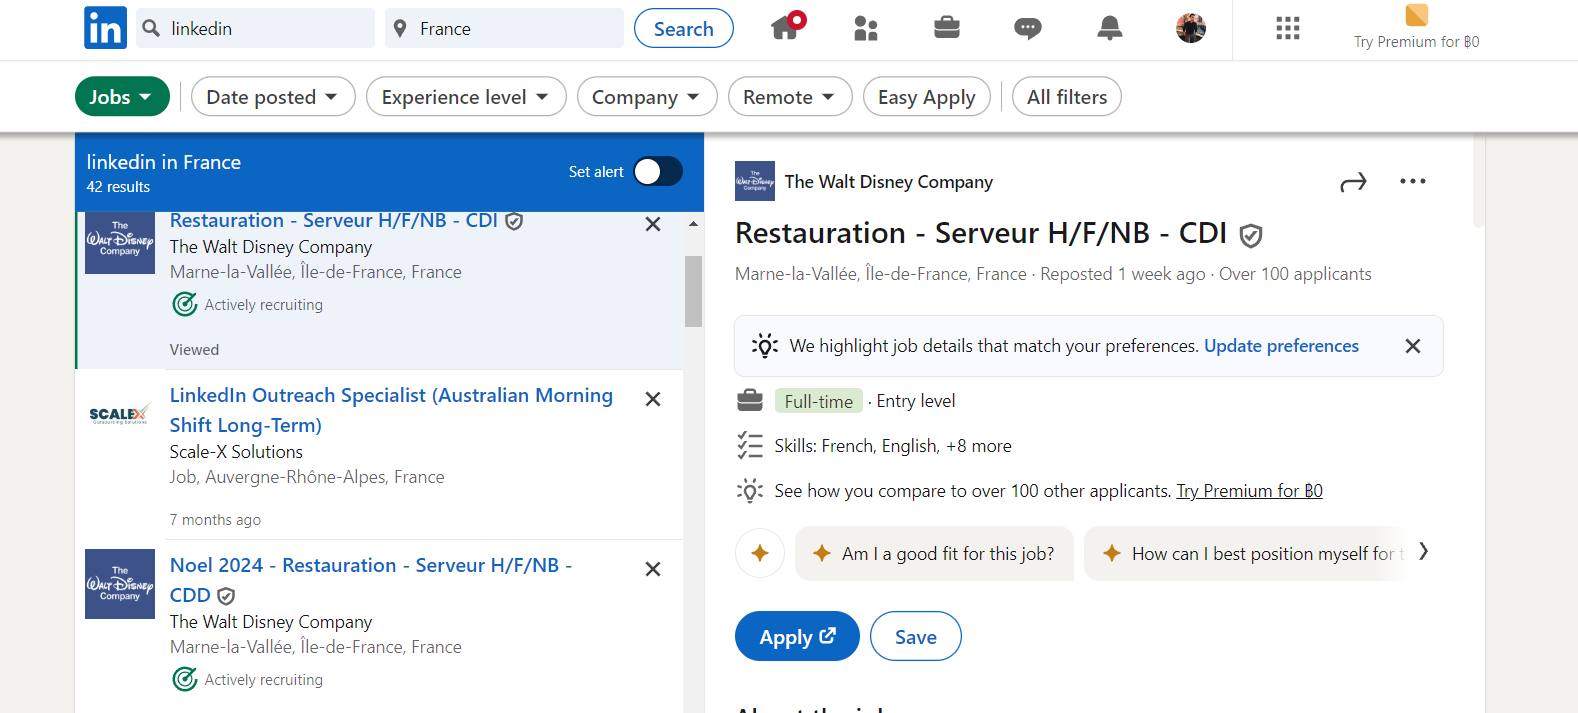Open the Jobs briefcase icon in the navbar

point(947,28)
